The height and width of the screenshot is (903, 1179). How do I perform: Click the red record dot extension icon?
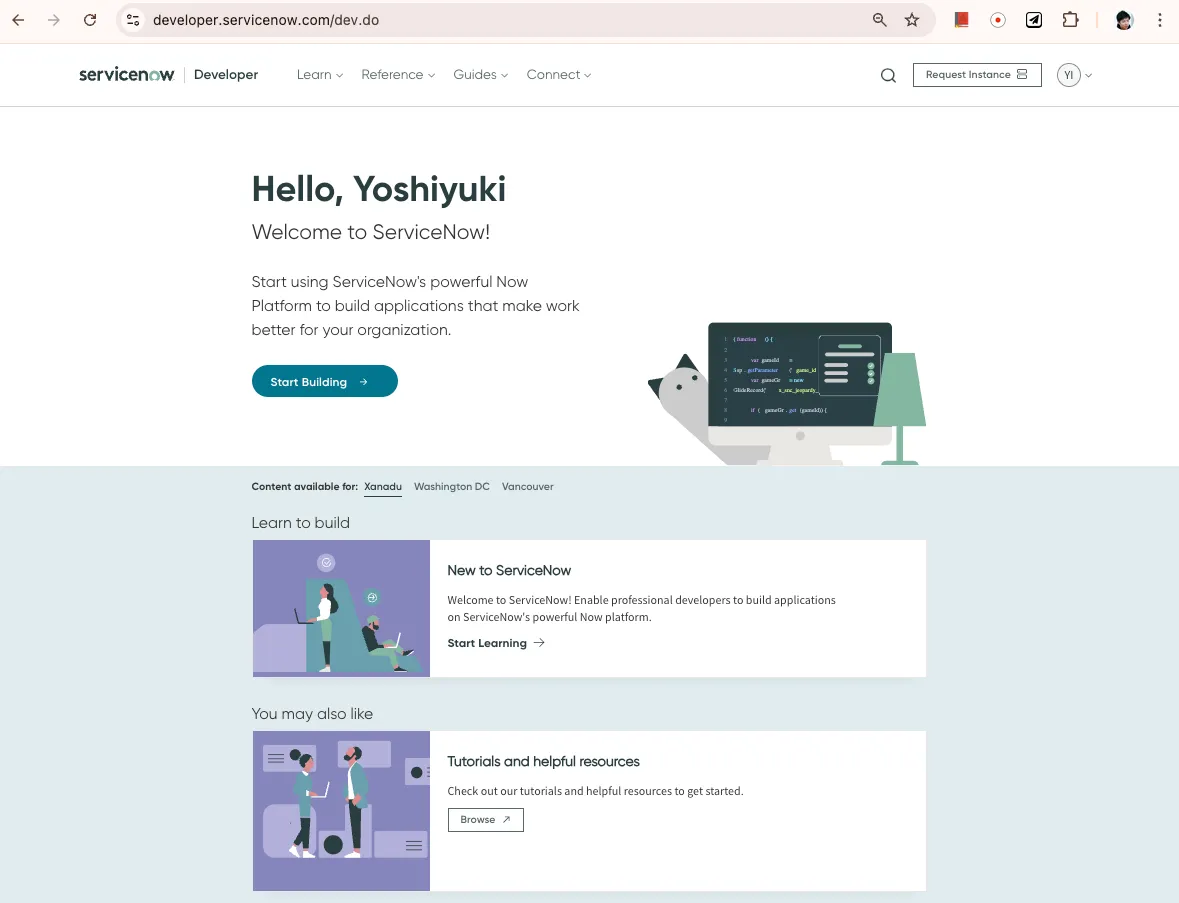(x=998, y=20)
